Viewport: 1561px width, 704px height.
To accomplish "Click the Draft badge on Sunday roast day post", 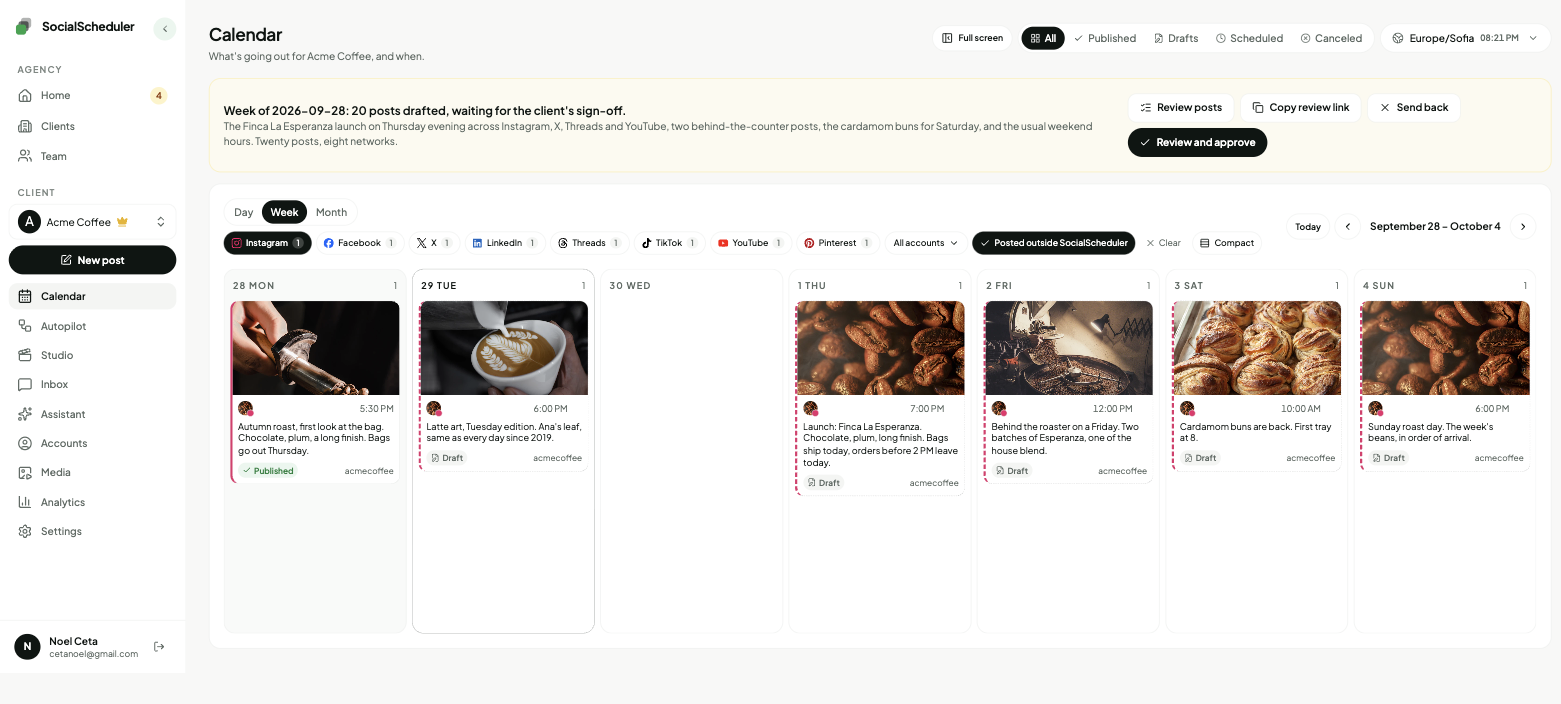I will pos(1388,458).
